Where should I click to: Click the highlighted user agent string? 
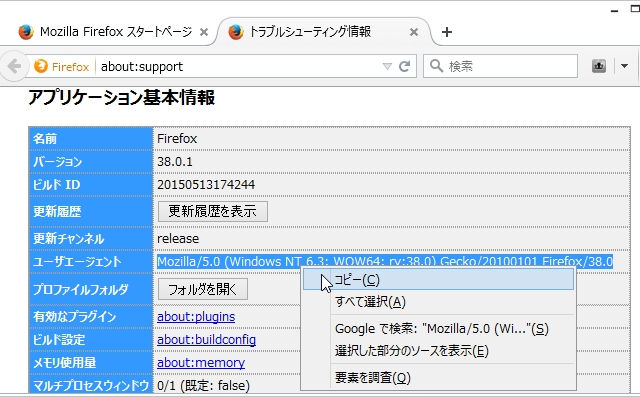[x=384, y=261]
